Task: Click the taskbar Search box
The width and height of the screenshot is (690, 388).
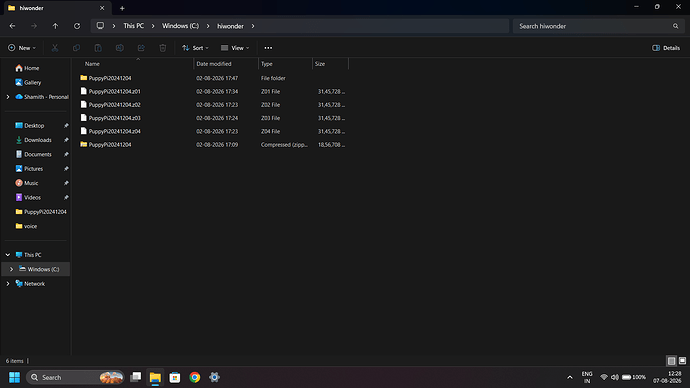Action: (x=75, y=377)
